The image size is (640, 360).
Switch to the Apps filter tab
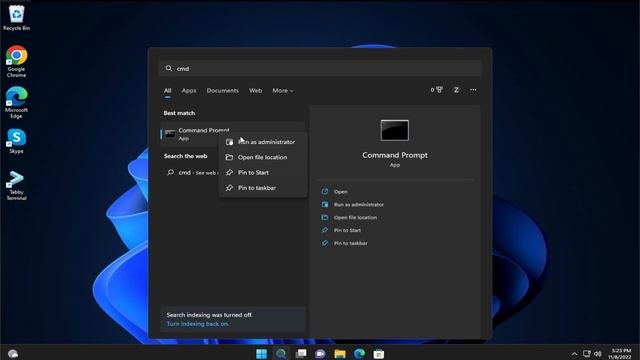point(189,91)
